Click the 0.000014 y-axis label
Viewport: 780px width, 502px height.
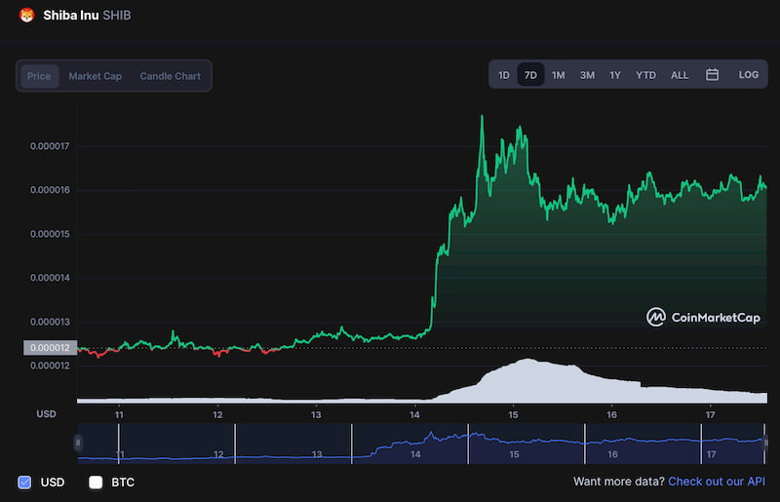click(50, 278)
